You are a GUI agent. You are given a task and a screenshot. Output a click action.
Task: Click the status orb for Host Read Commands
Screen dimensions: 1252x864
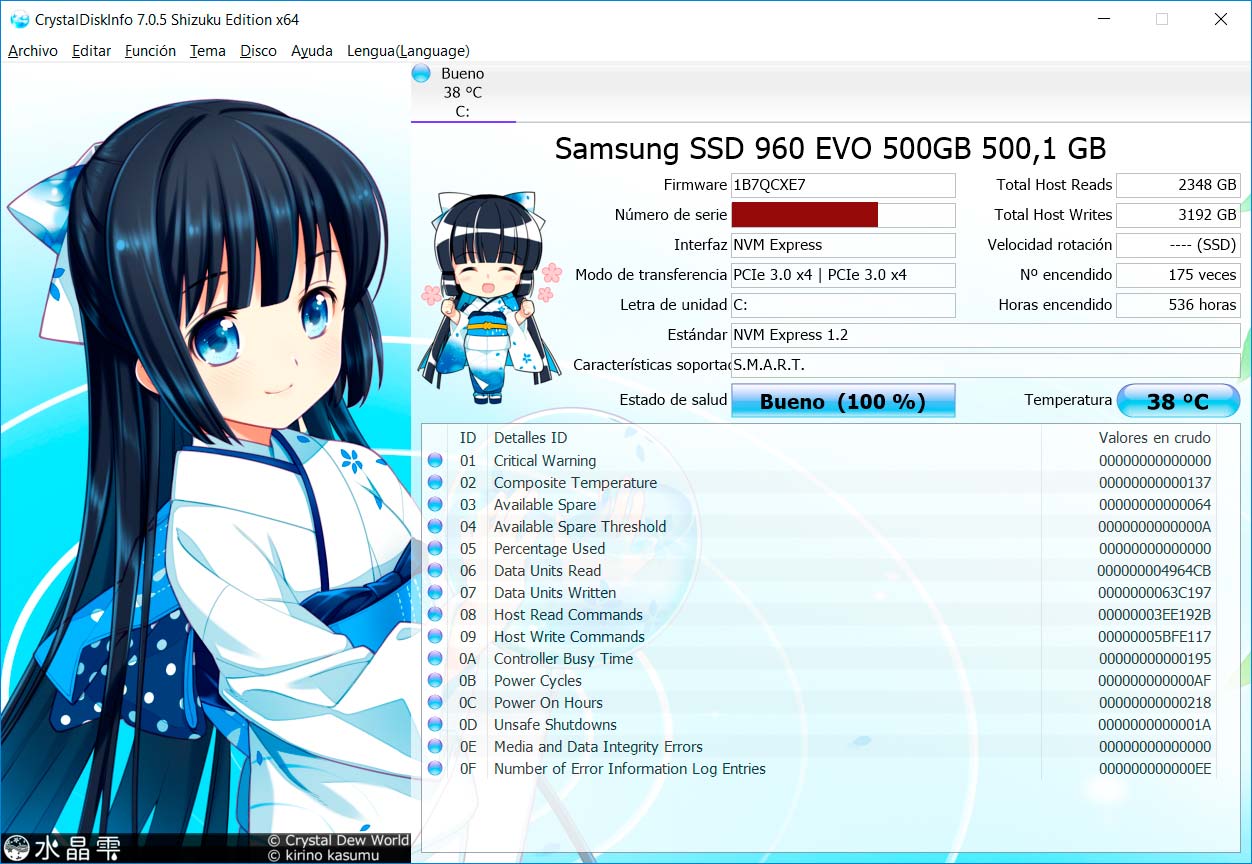(x=435, y=615)
